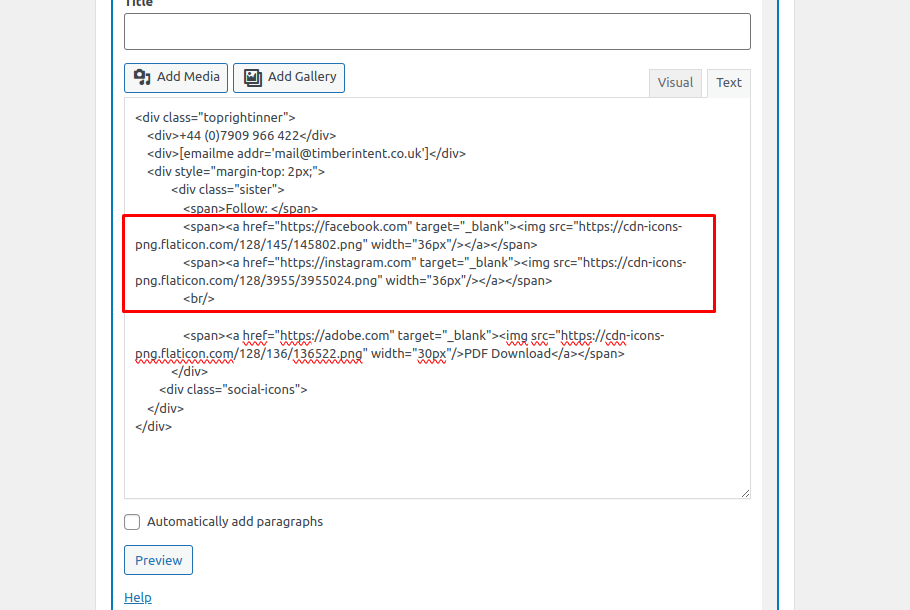Click the gallery picture icon on Add Gallery

(252, 77)
